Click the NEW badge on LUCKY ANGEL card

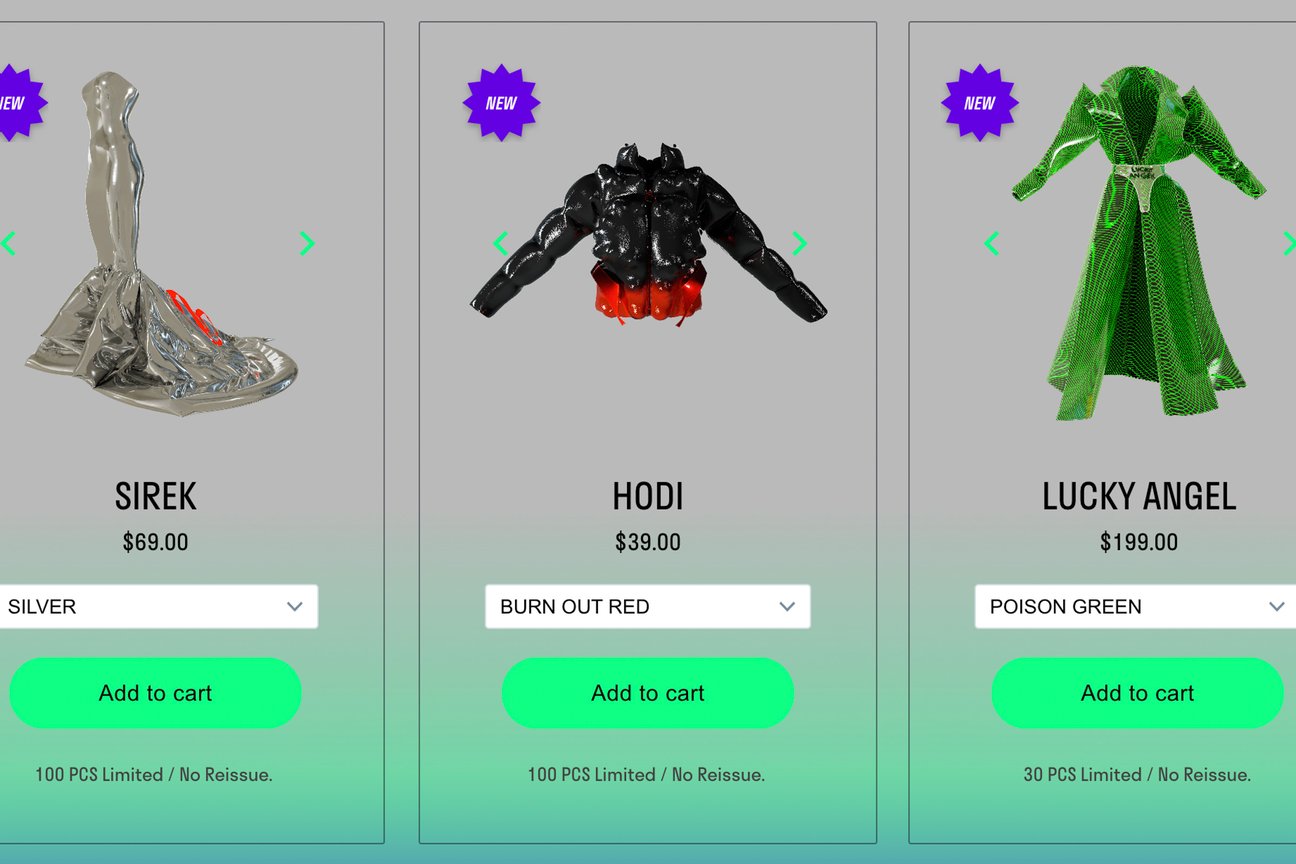(980, 103)
